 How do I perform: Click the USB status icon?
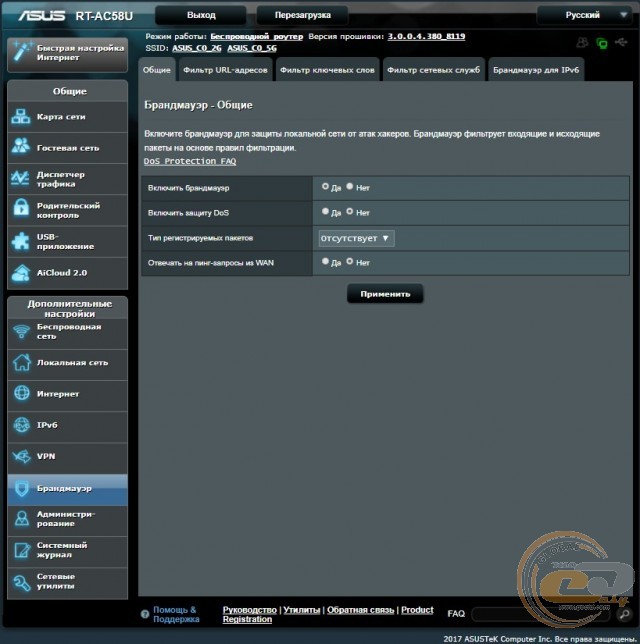621,42
